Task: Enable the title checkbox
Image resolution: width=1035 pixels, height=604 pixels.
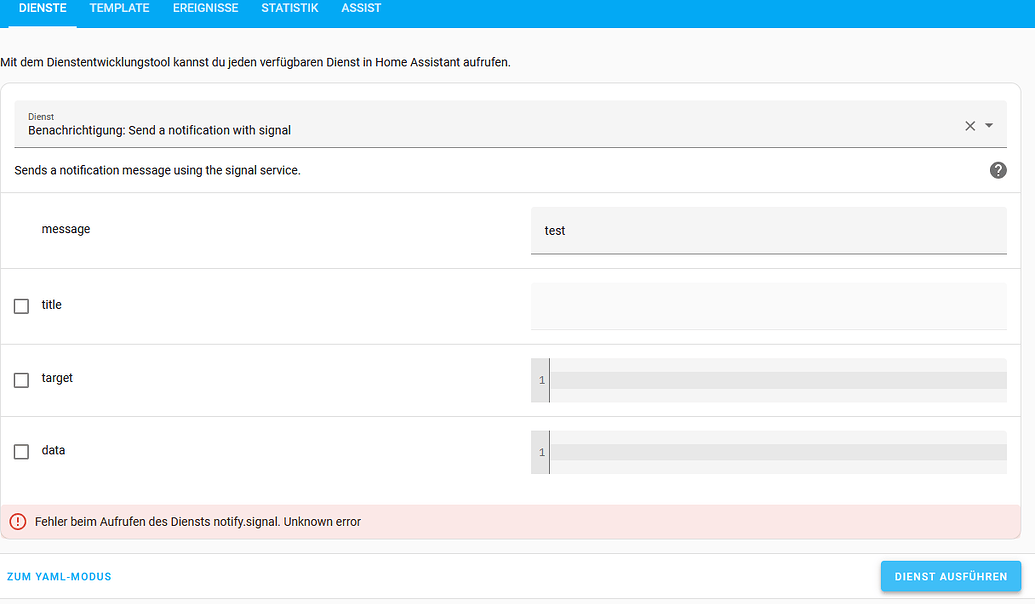Action: point(21,306)
